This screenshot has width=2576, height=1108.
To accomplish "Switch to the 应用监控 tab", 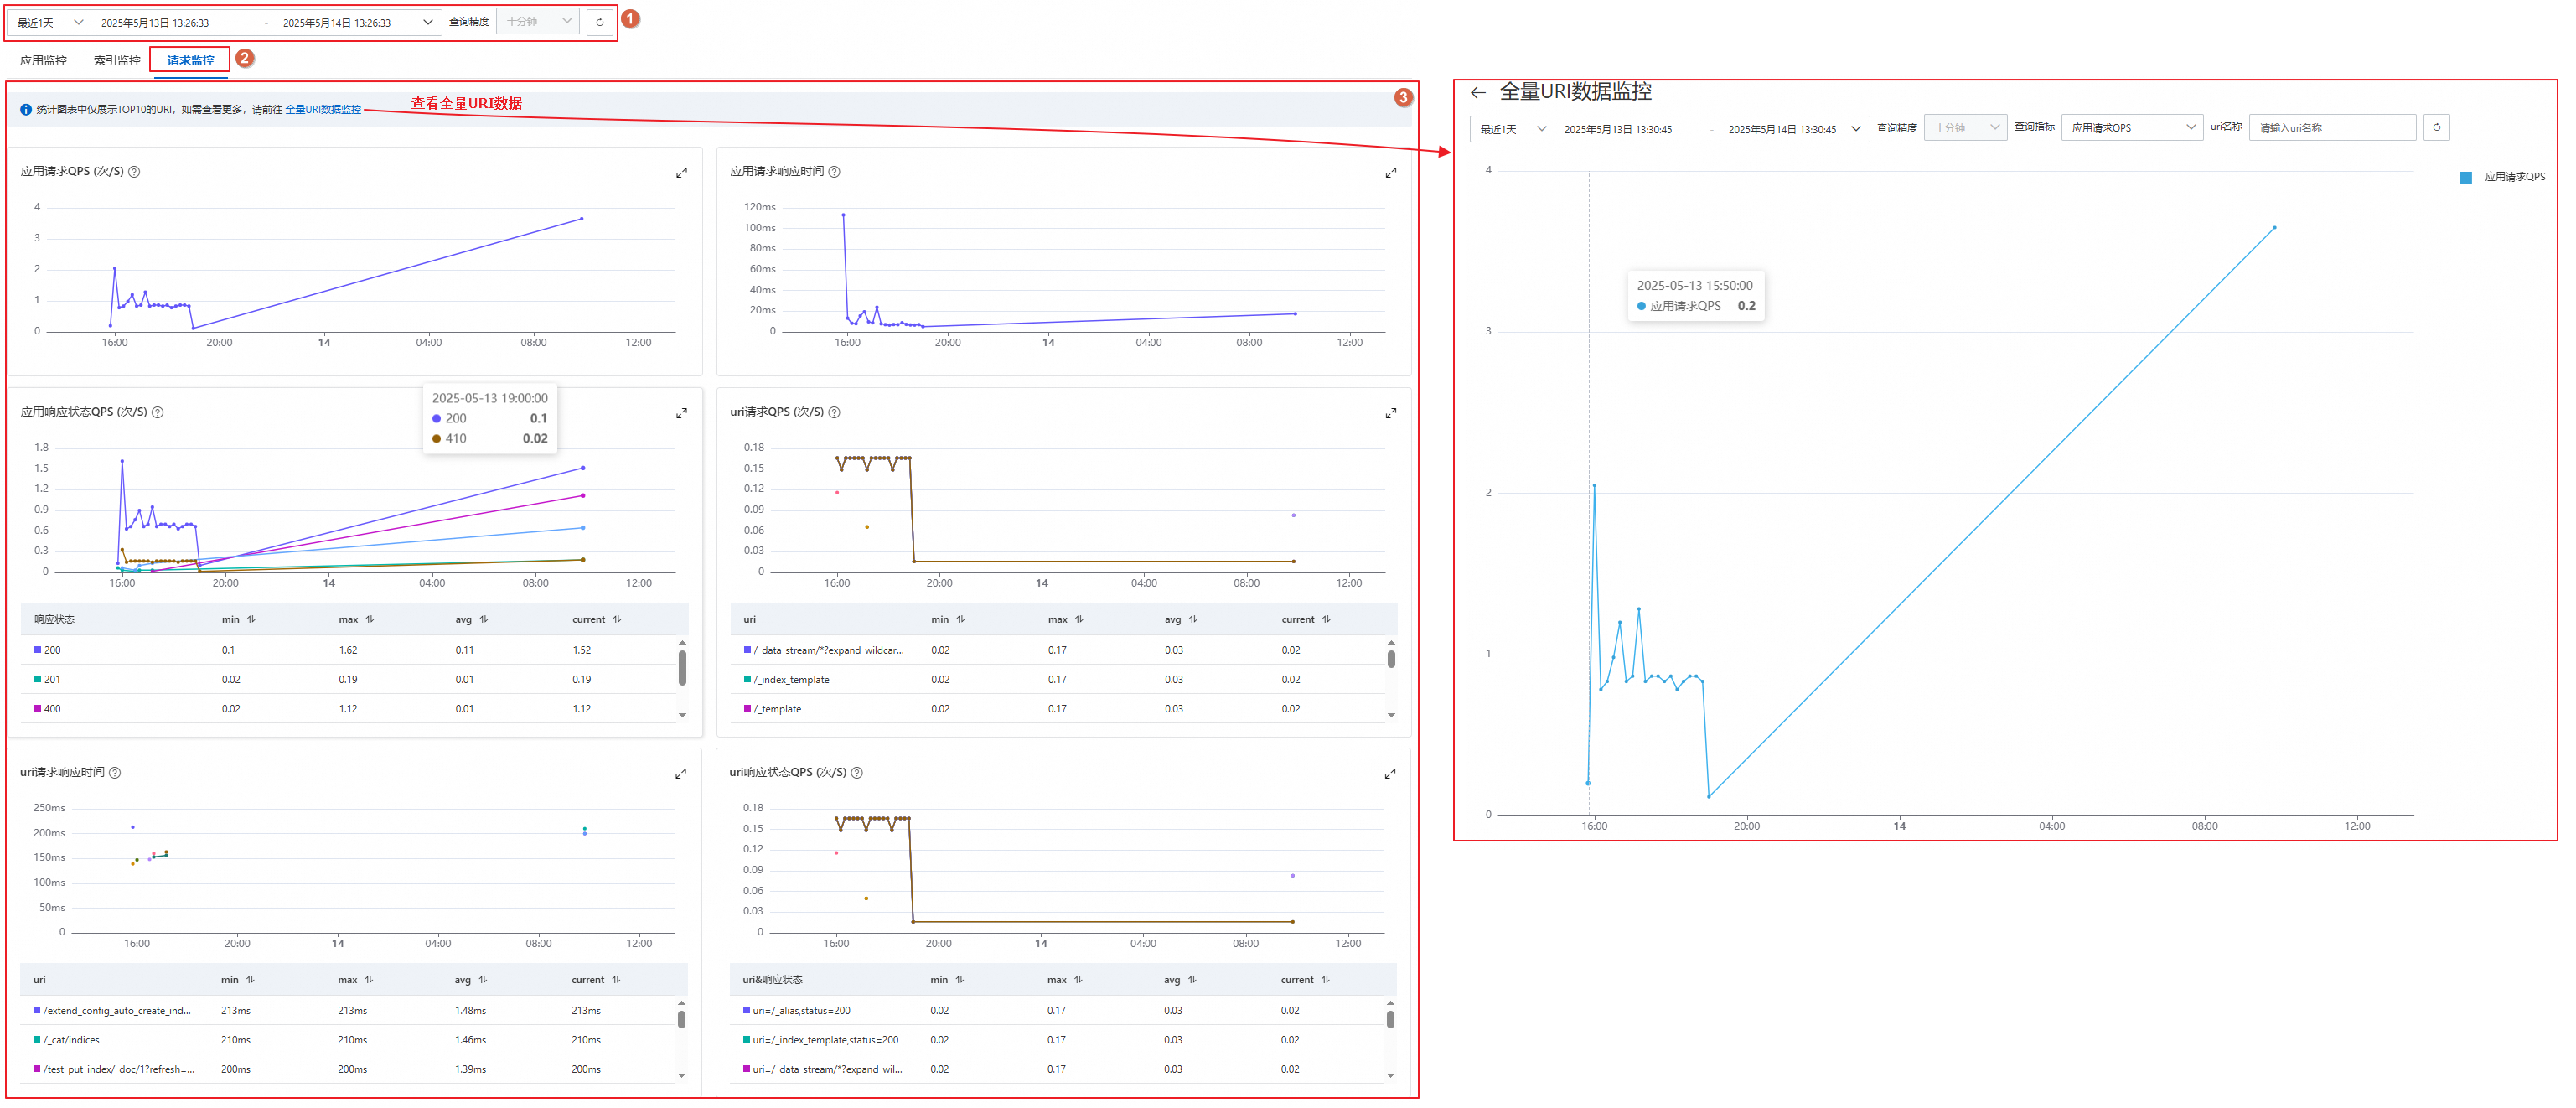I will click(x=43, y=61).
